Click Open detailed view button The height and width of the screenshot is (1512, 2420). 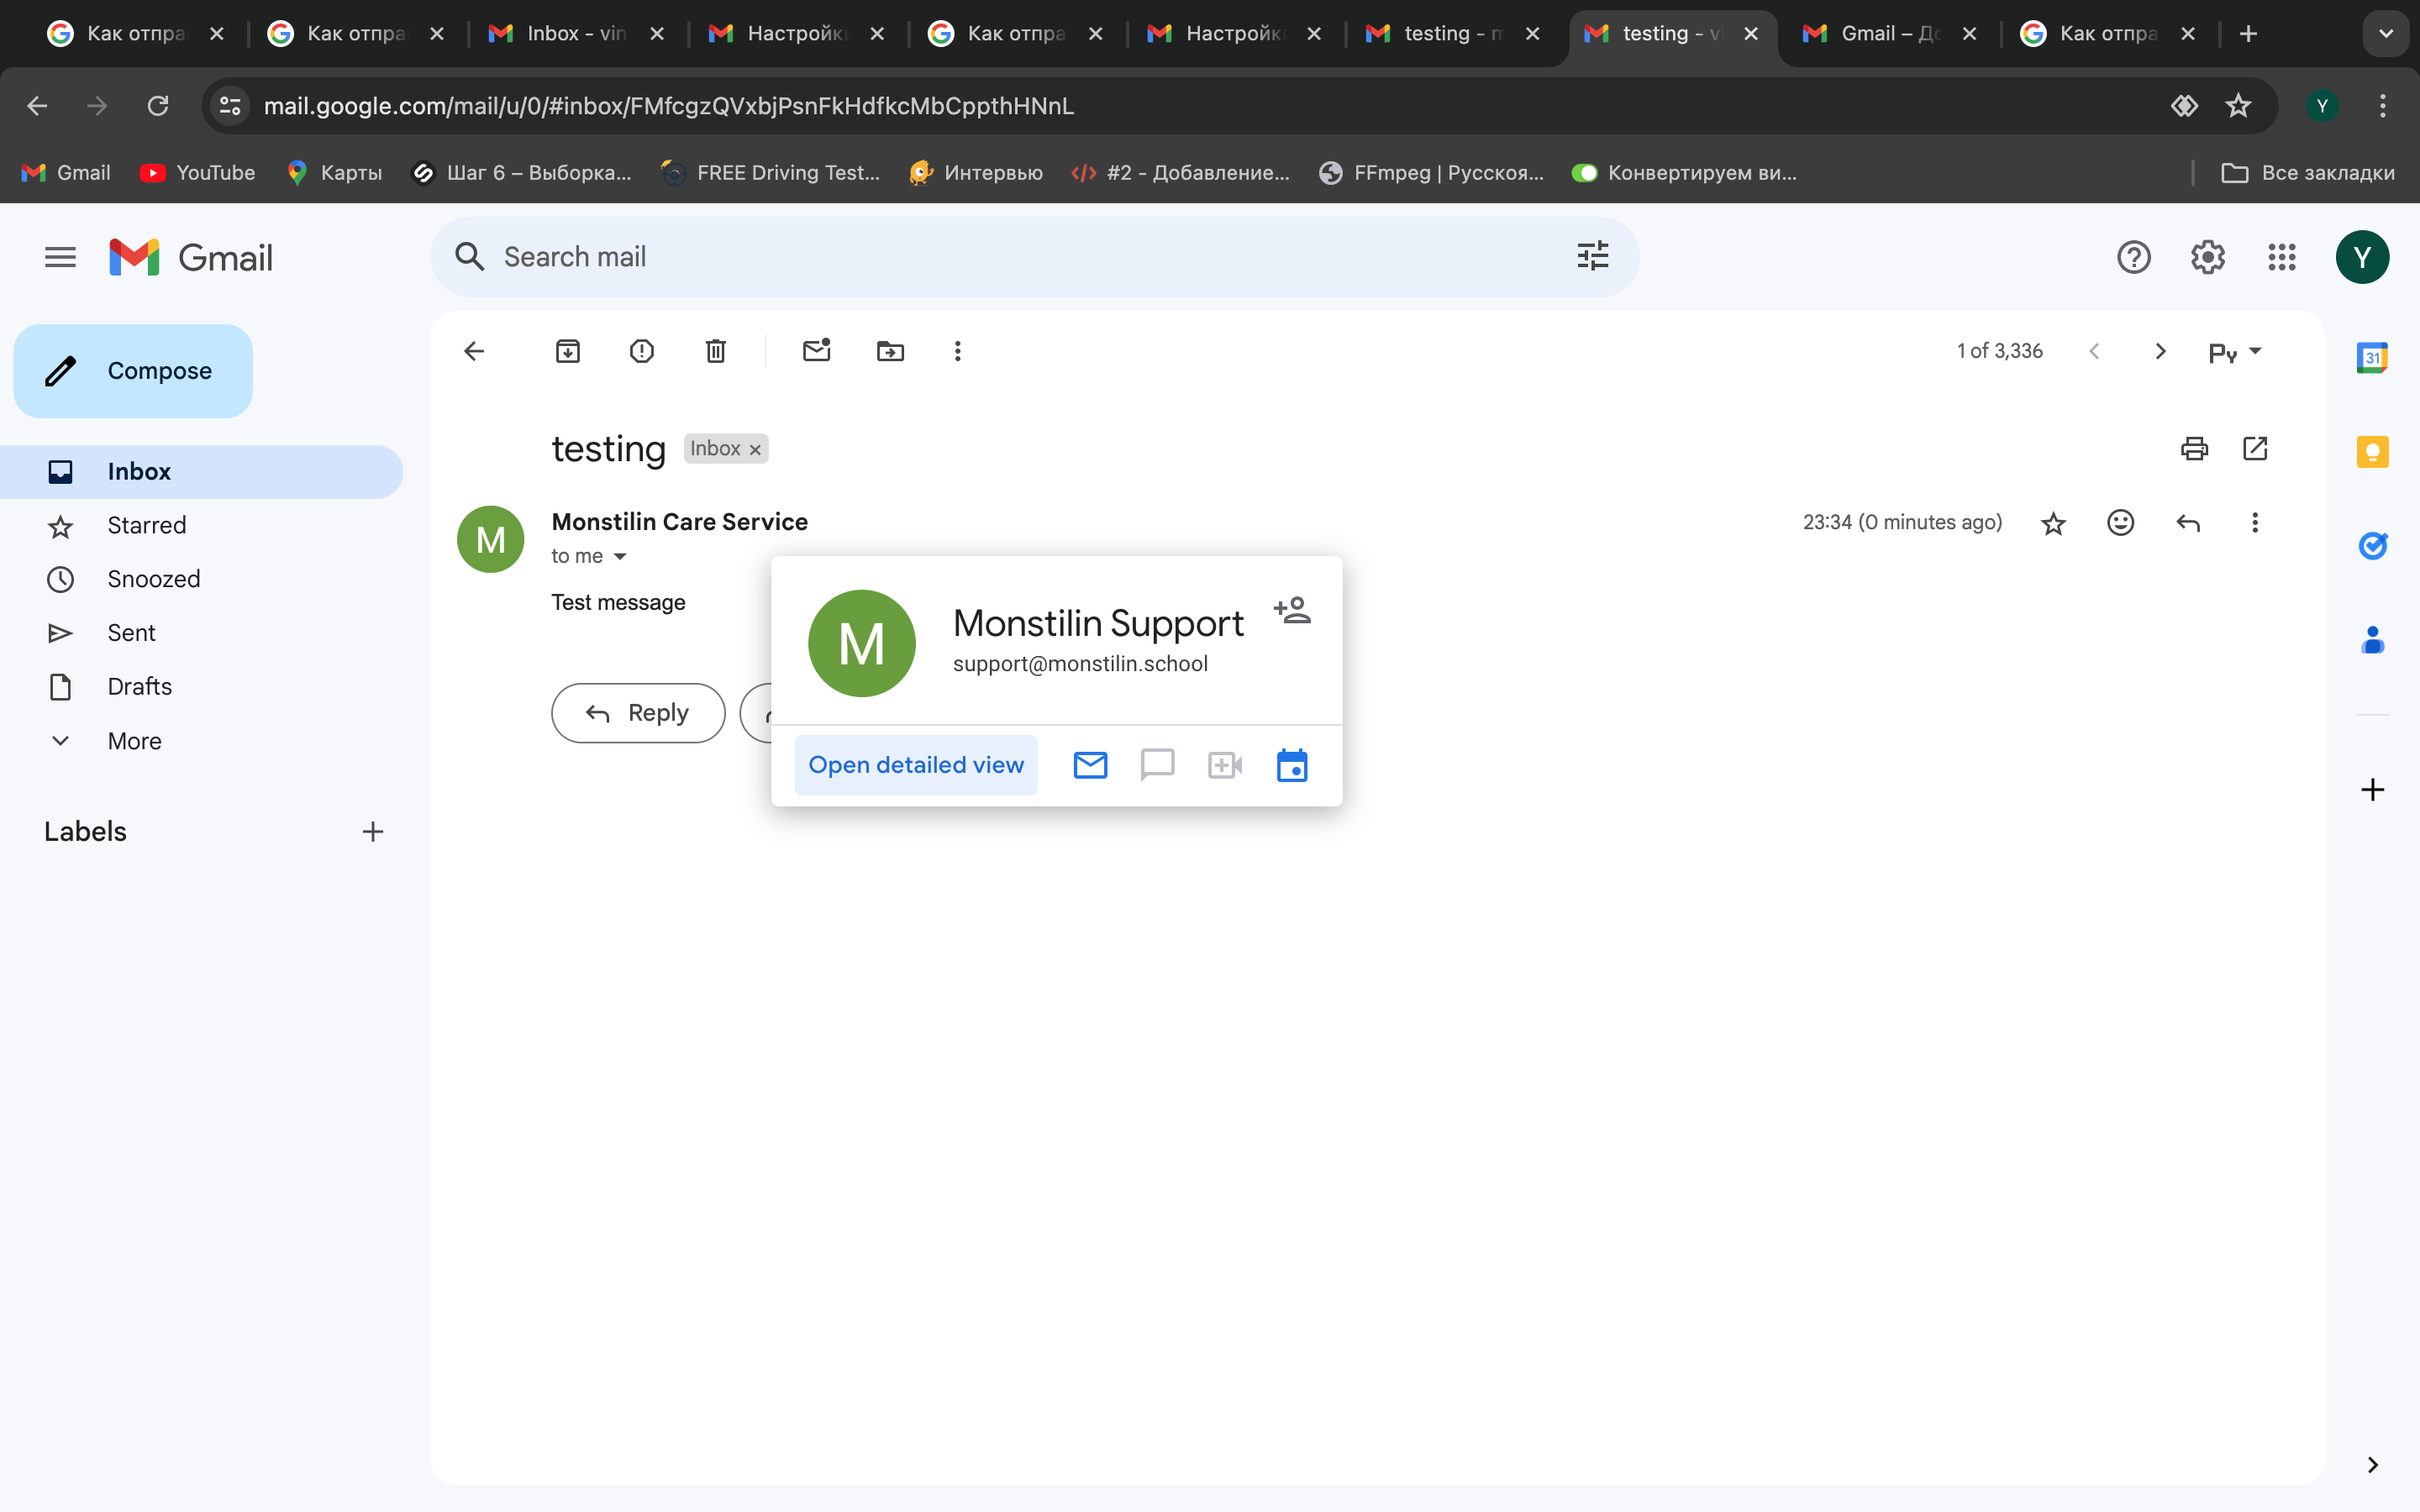915,766
